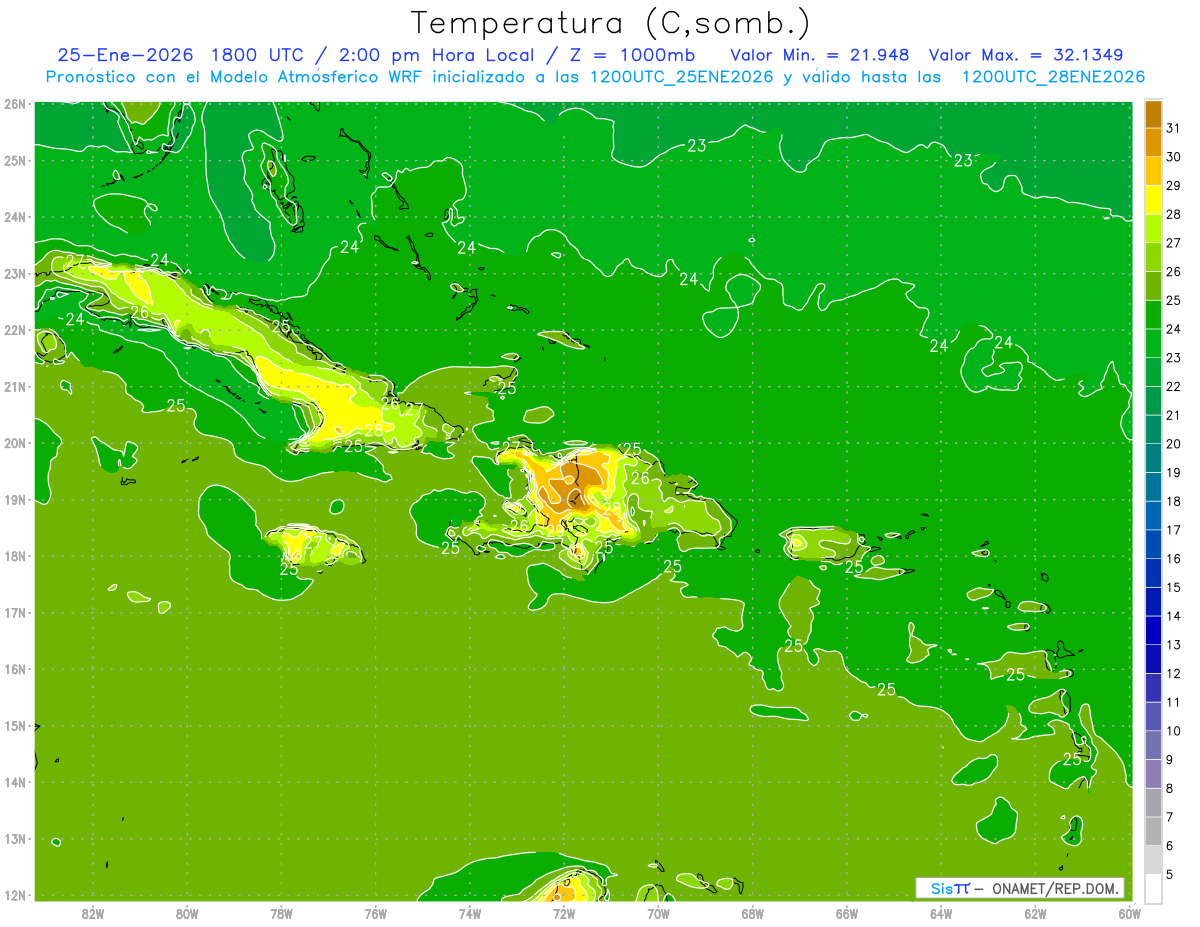Click the 'Z = 1000mb' level text

pos(633,55)
